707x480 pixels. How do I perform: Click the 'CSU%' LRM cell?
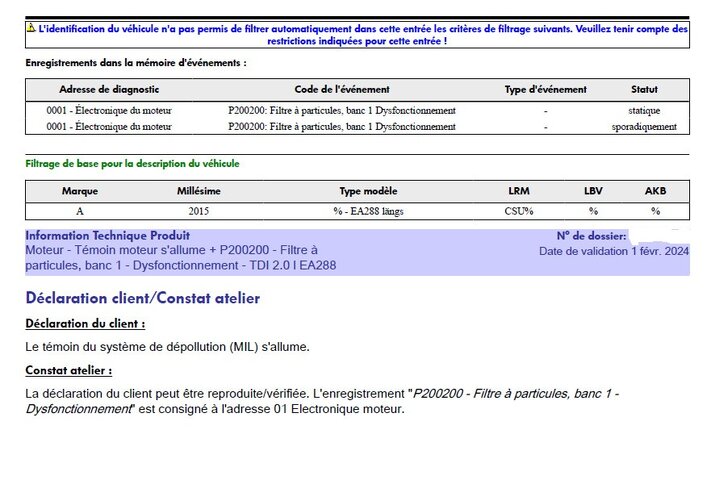pyautogui.click(x=519, y=211)
